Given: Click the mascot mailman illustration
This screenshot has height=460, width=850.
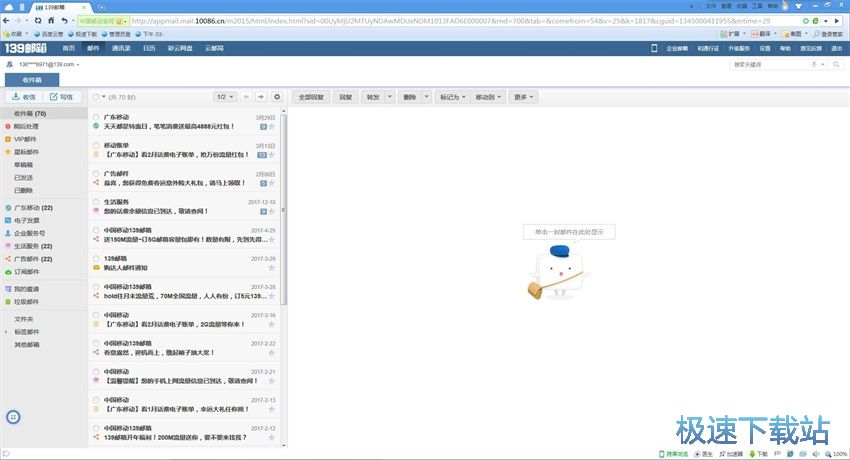Looking at the screenshot, I should tap(557, 273).
